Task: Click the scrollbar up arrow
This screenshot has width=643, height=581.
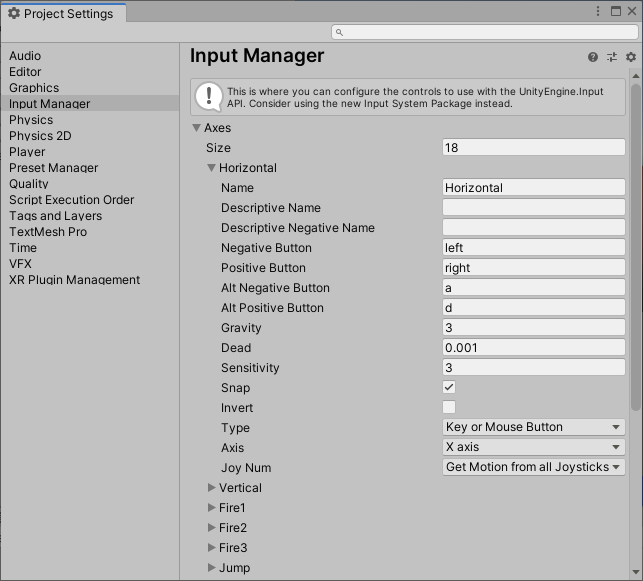Action: click(x=636, y=76)
